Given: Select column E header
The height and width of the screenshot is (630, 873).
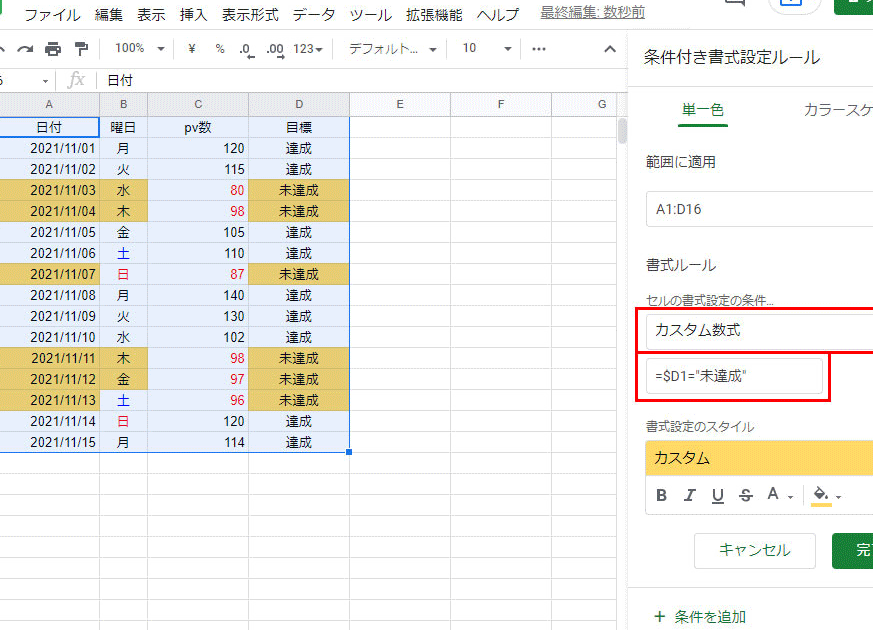Looking at the screenshot, I should [x=400, y=105].
